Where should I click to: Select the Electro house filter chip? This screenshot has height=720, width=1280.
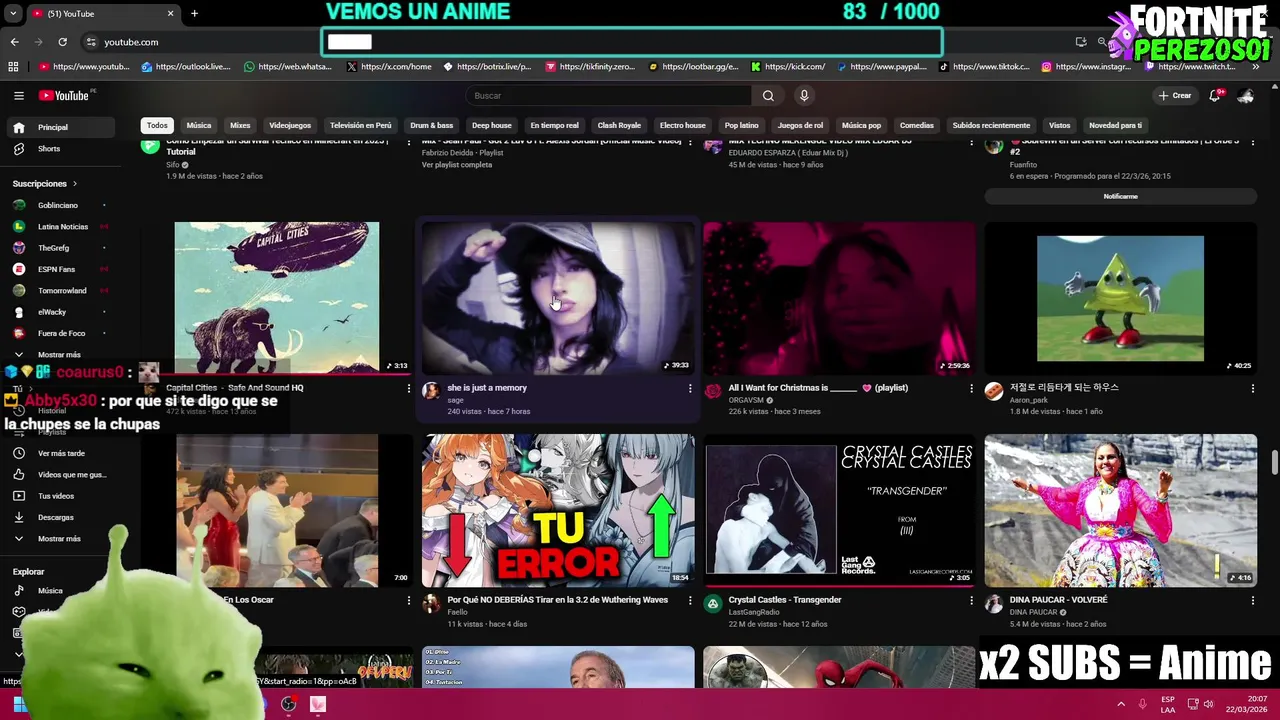click(x=683, y=125)
